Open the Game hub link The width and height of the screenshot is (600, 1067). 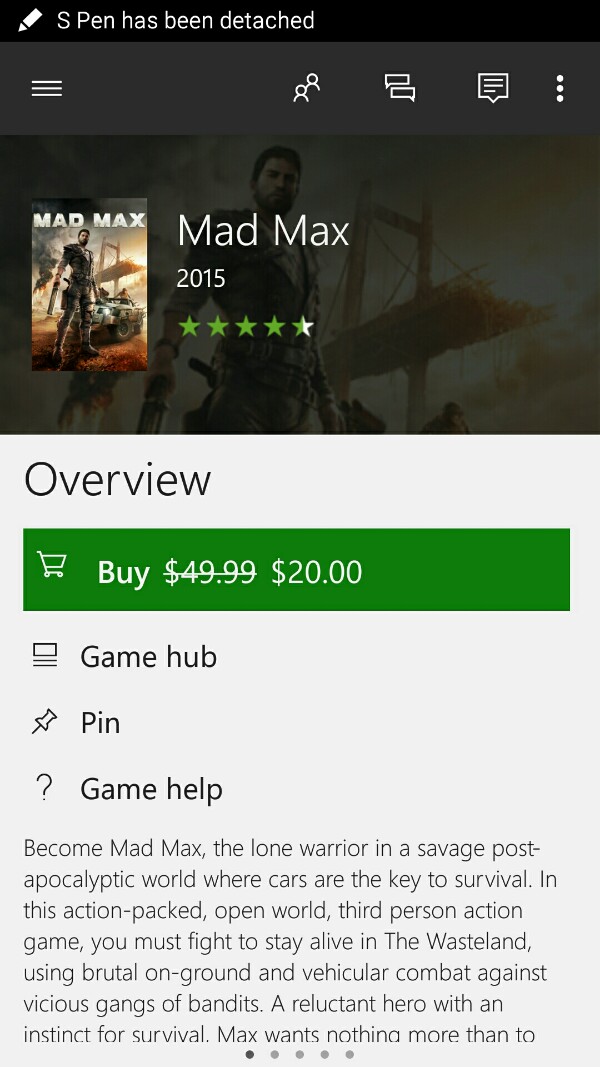click(148, 657)
